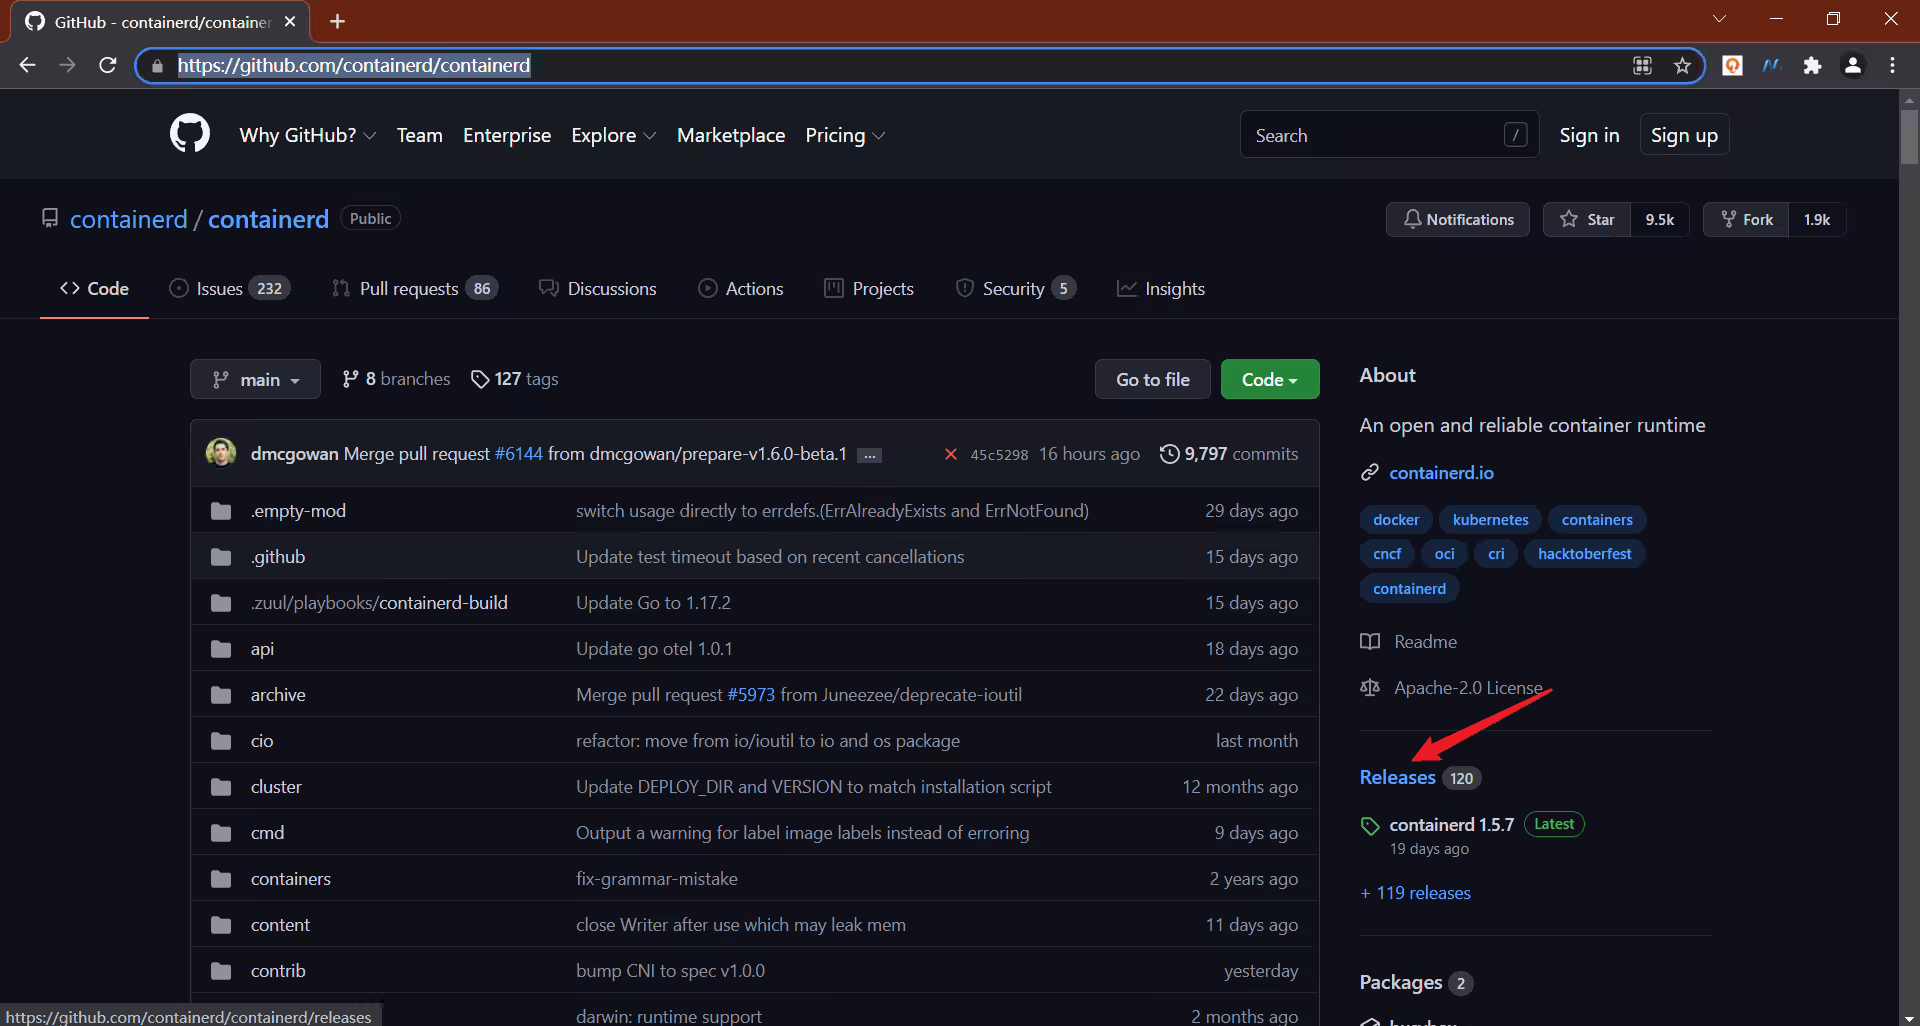This screenshot has width=1920, height=1026.
Task: Open Chrome three-dot menu
Action: pyautogui.click(x=1892, y=65)
